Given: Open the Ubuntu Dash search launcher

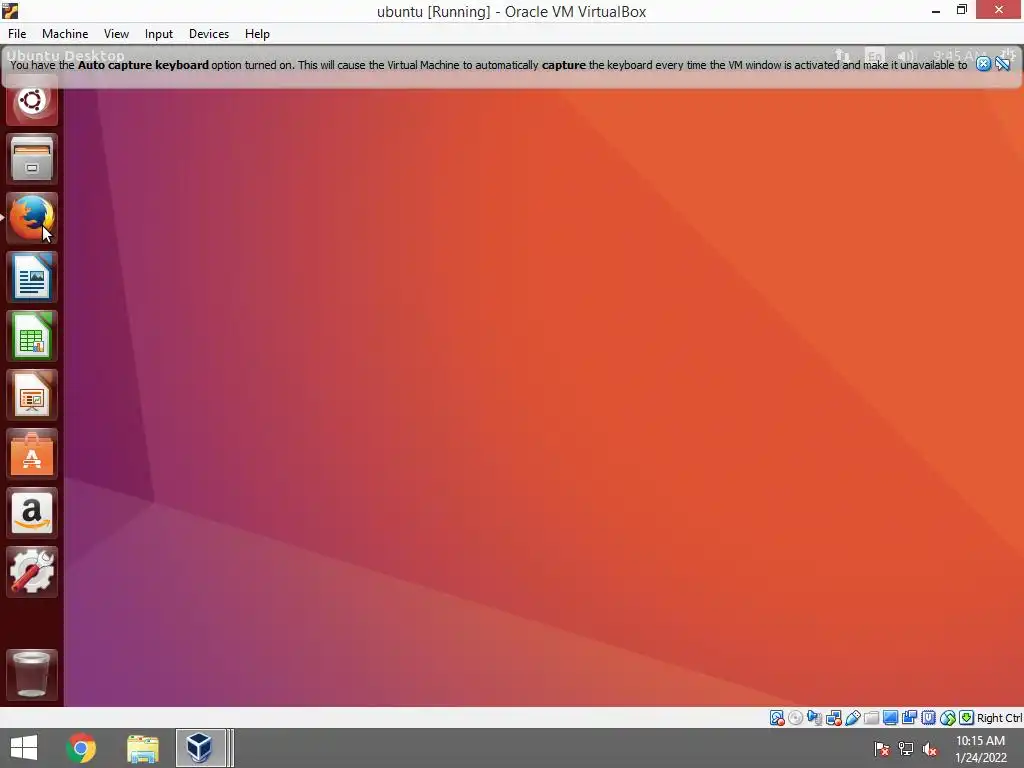Looking at the screenshot, I should pos(31,102).
